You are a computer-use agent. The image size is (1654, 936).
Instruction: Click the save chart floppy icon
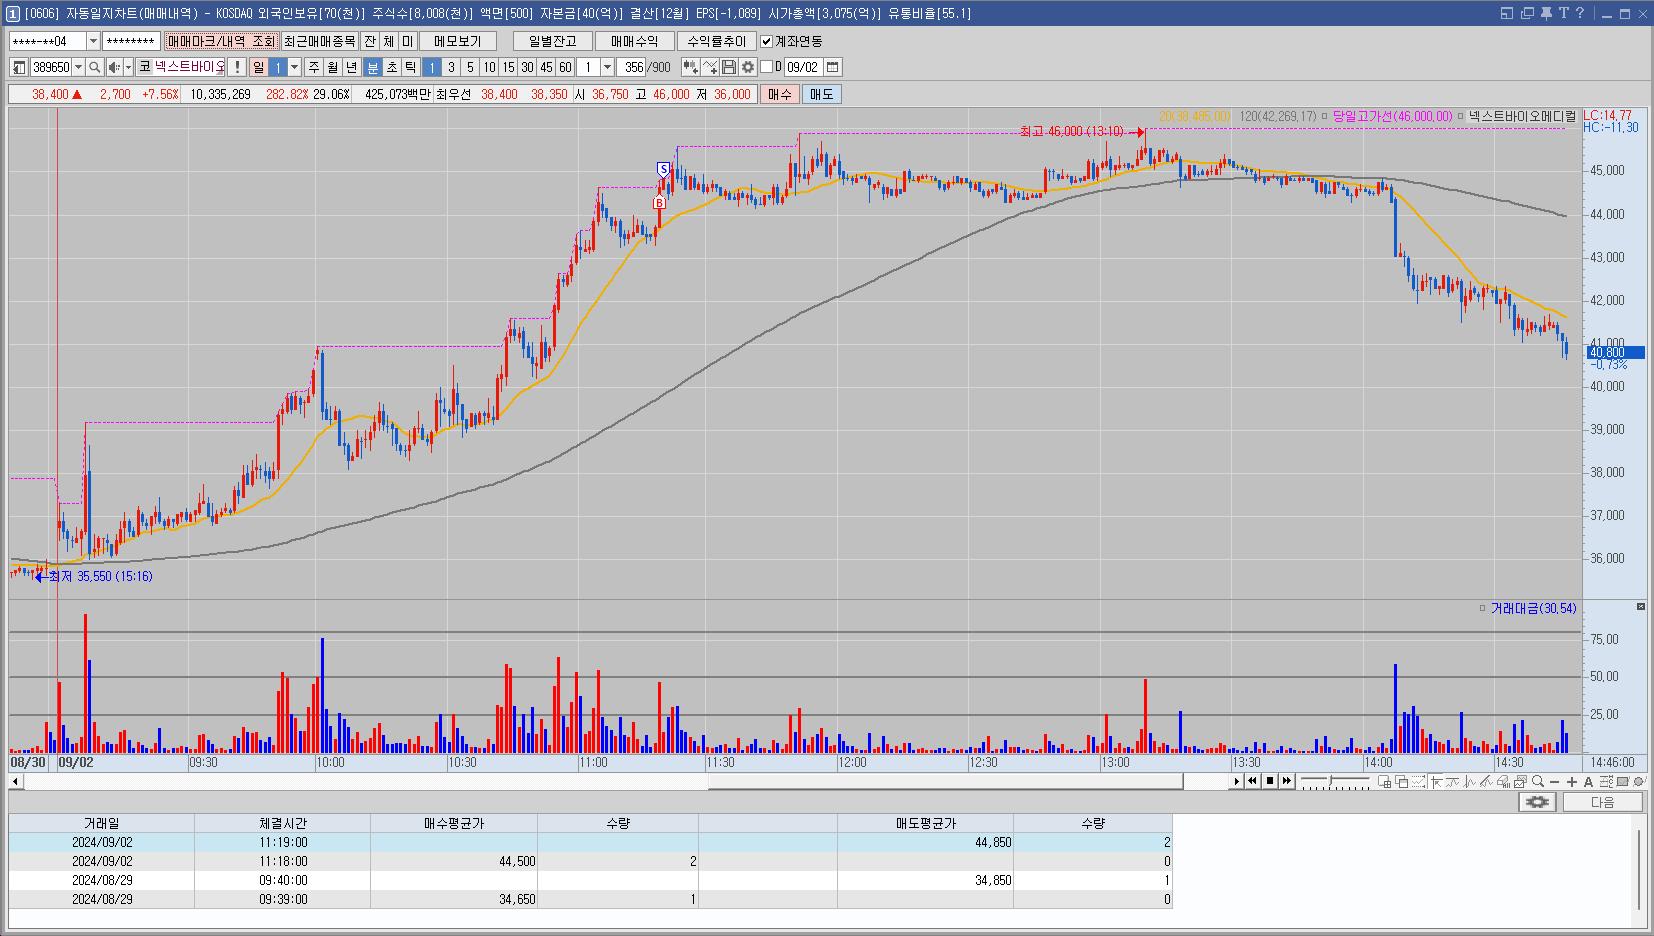pos(728,67)
